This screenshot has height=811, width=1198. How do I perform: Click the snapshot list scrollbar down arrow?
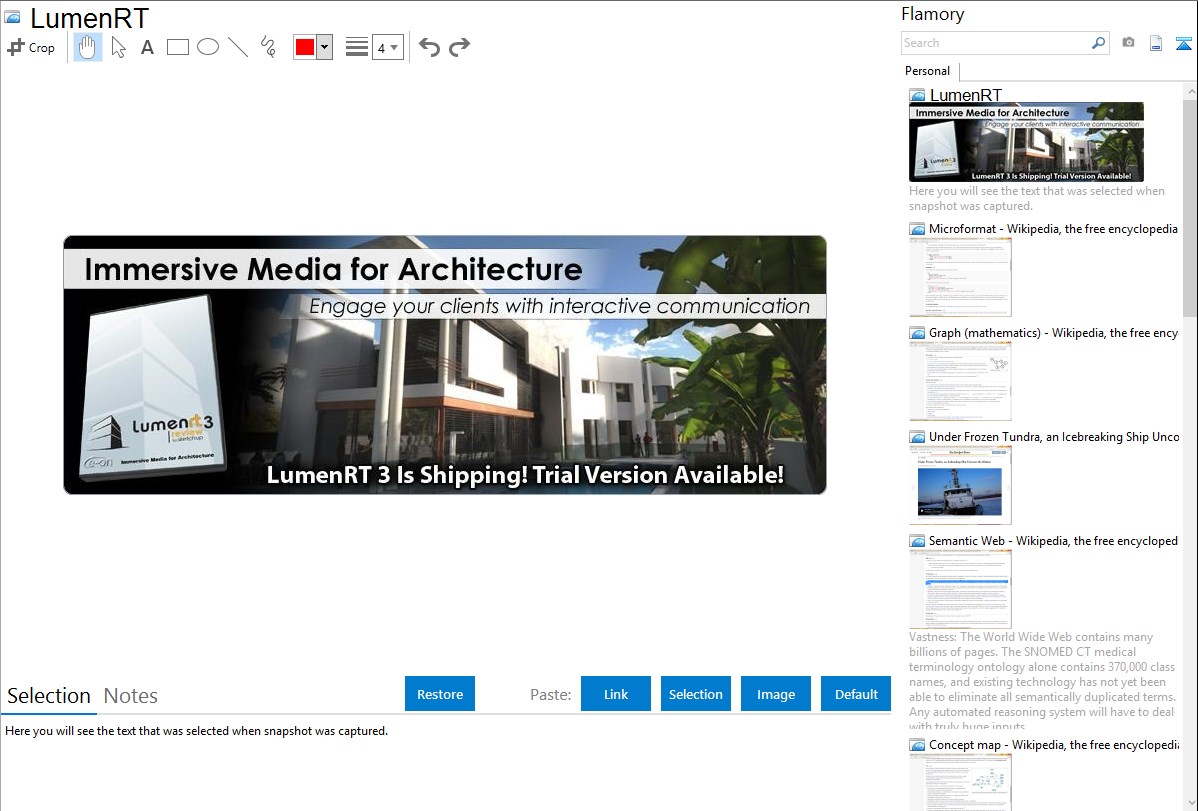tap(1190, 803)
